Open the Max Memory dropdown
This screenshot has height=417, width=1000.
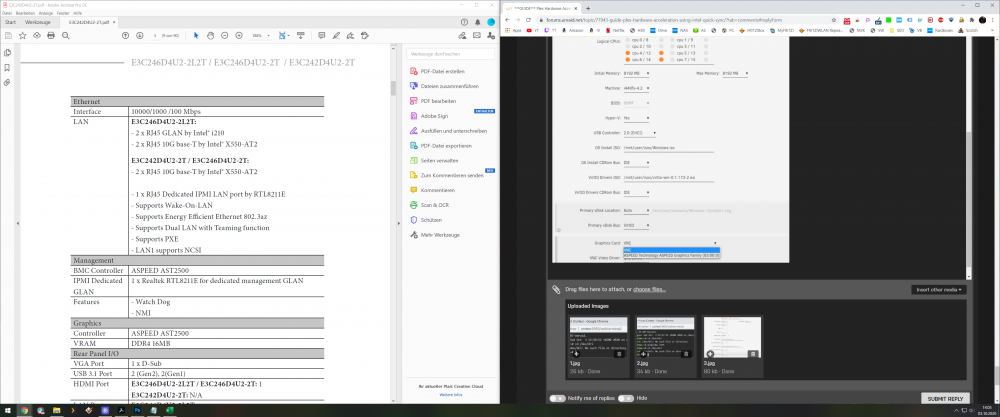tap(735, 73)
